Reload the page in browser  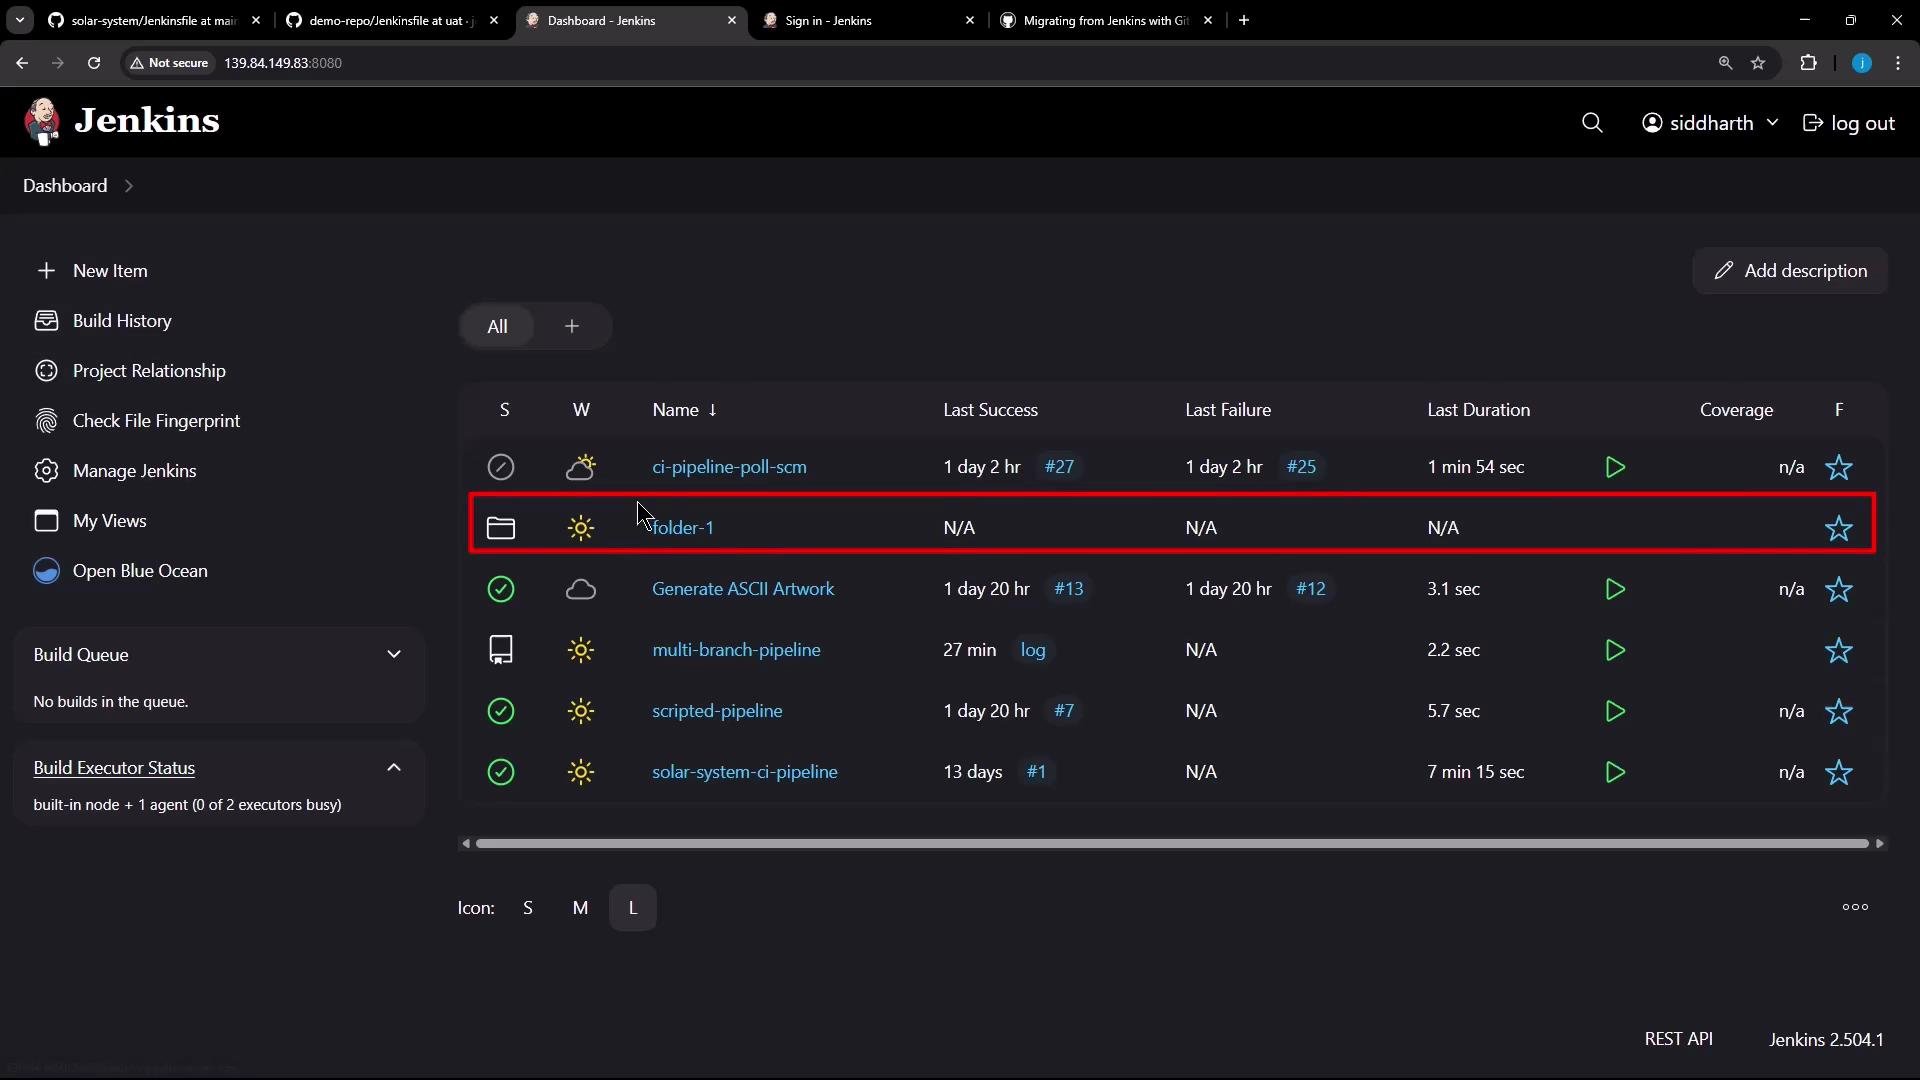[x=94, y=63]
